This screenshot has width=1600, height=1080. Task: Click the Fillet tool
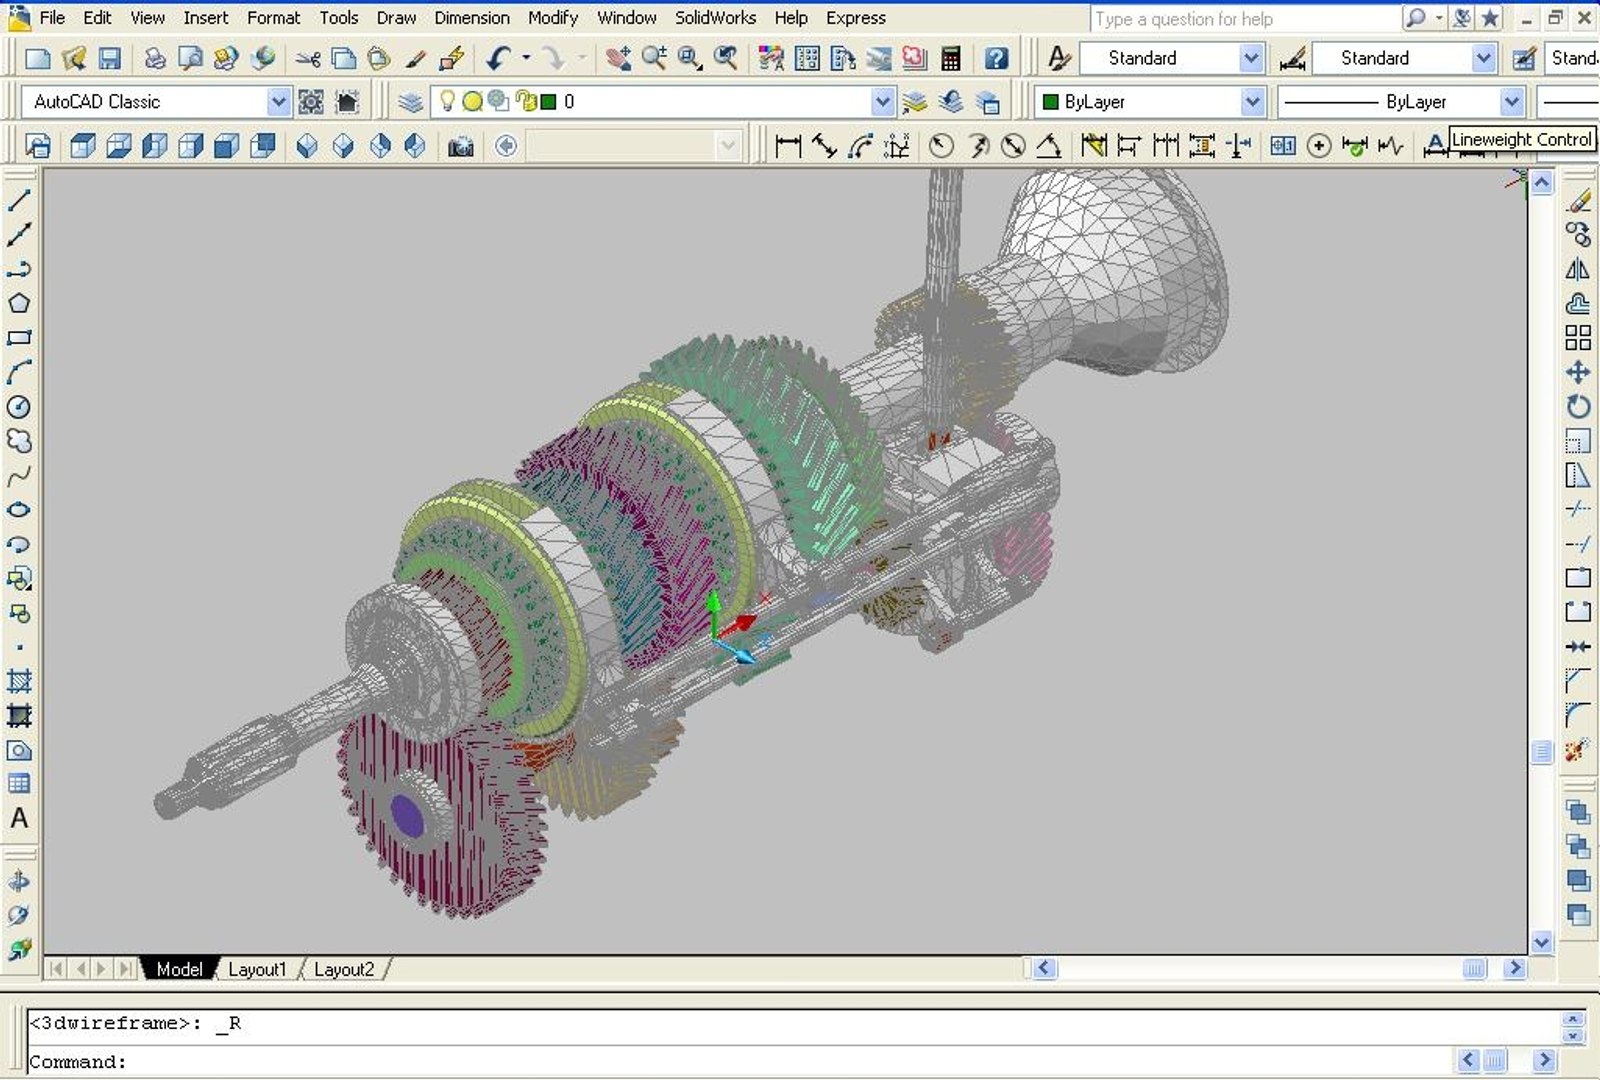point(1578,714)
